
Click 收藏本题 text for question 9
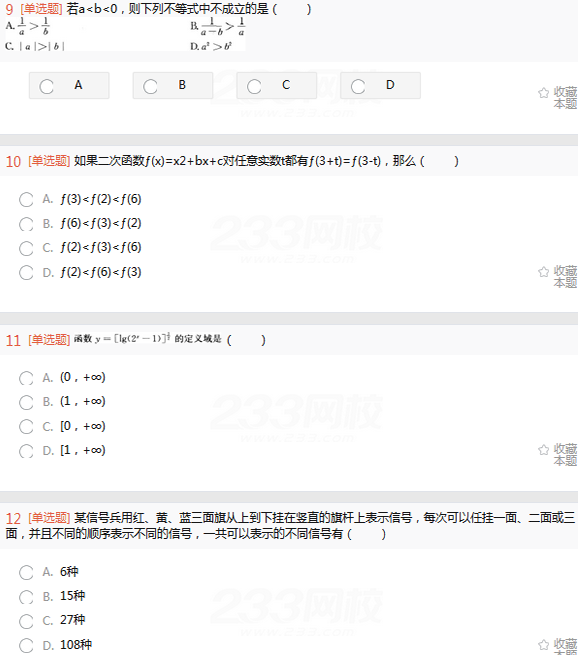(565, 98)
